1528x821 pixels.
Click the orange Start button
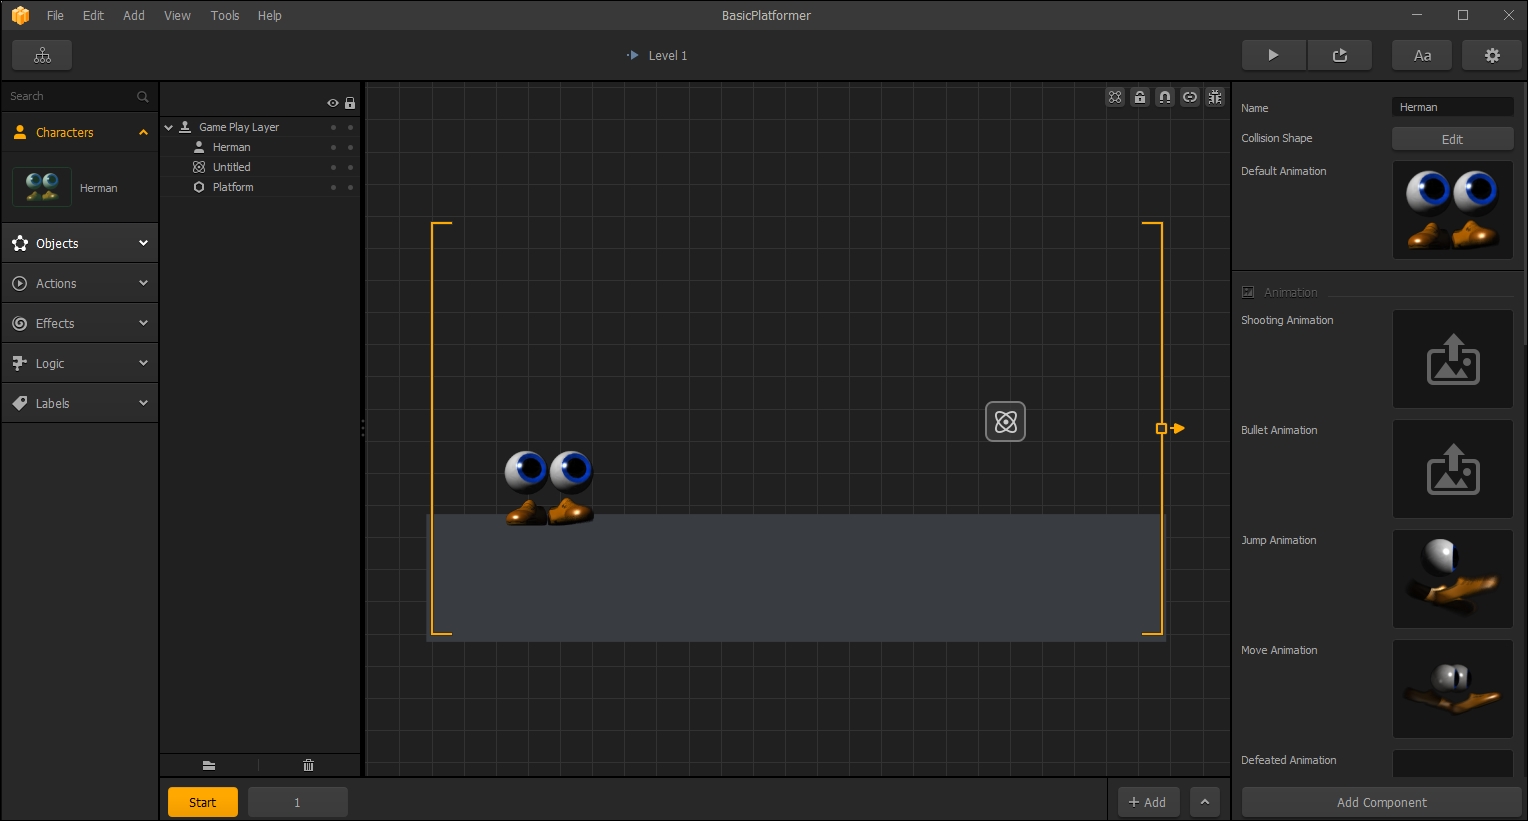pos(202,802)
